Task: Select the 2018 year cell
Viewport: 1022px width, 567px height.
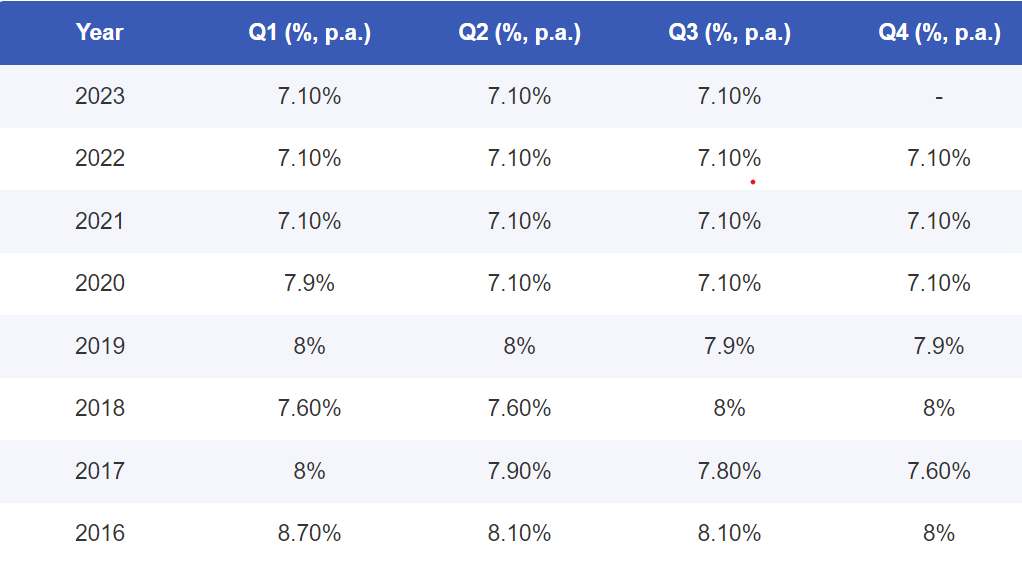Action: 100,408
